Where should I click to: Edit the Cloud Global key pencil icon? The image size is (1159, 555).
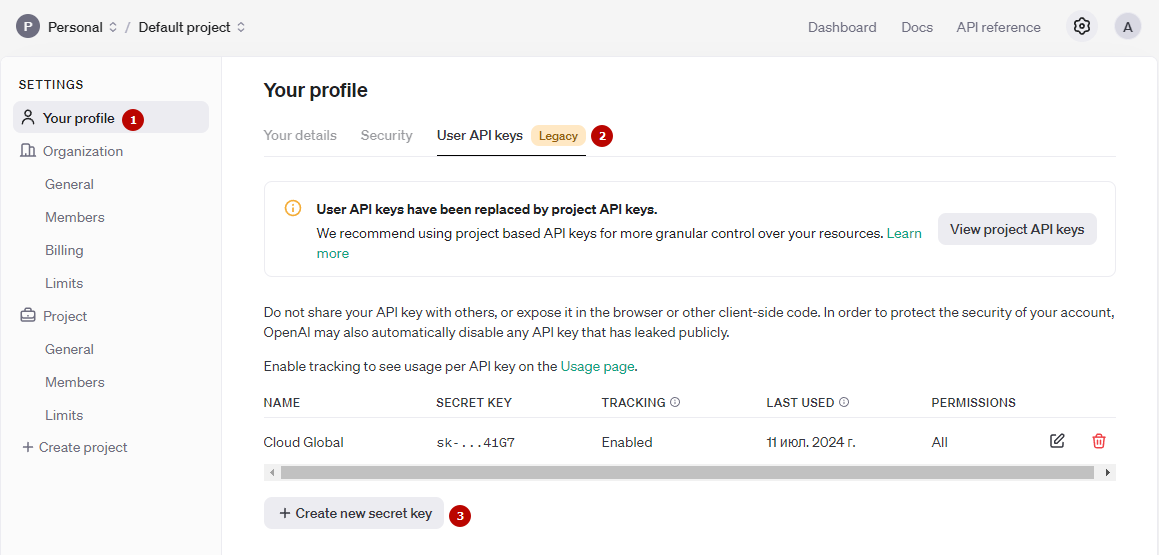(x=1057, y=441)
